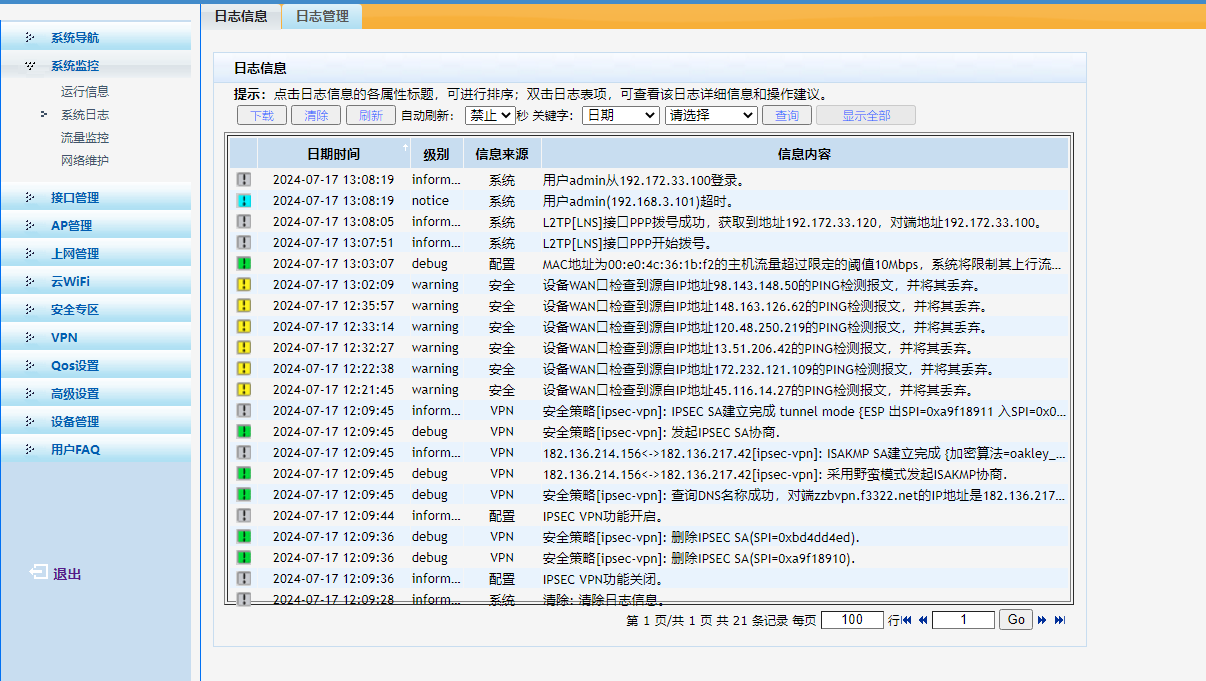Click yellow warning icon of 172.232.121.109 row
This screenshot has width=1206, height=681.
(244, 369)
